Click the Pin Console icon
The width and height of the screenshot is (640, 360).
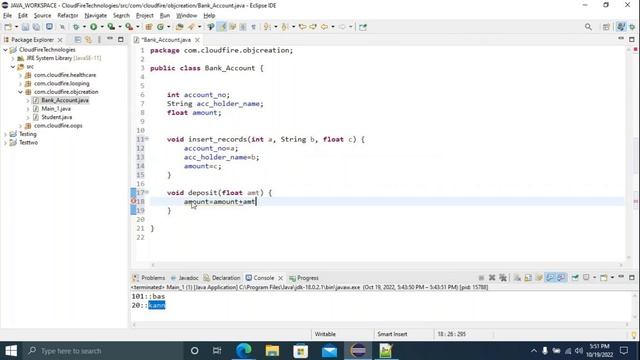(x=575, y=278)
